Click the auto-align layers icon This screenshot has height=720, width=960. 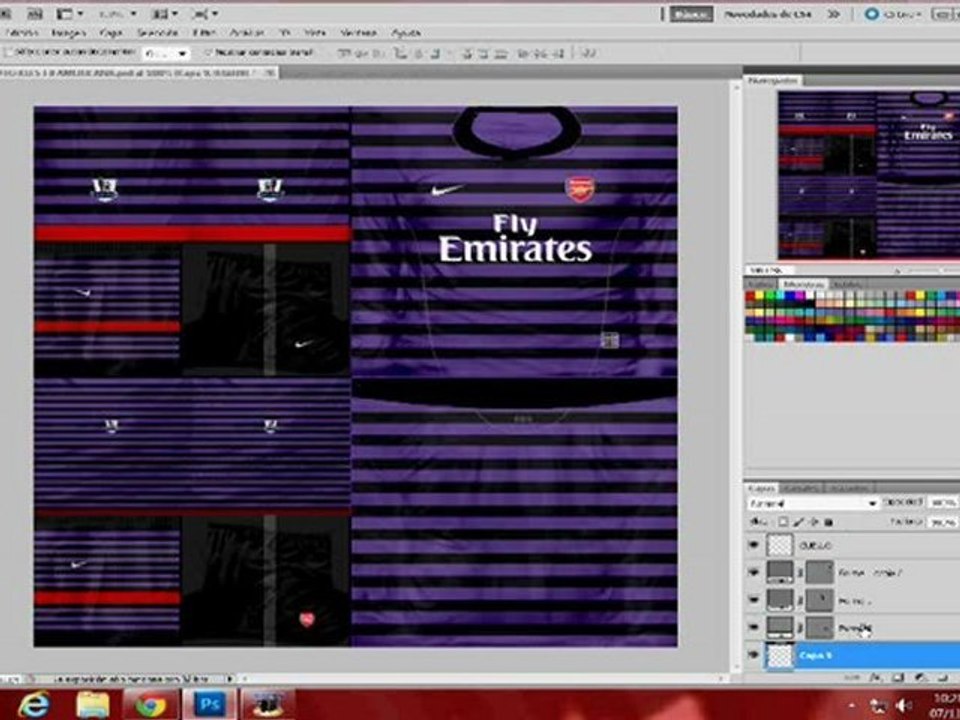coord(588,53)
